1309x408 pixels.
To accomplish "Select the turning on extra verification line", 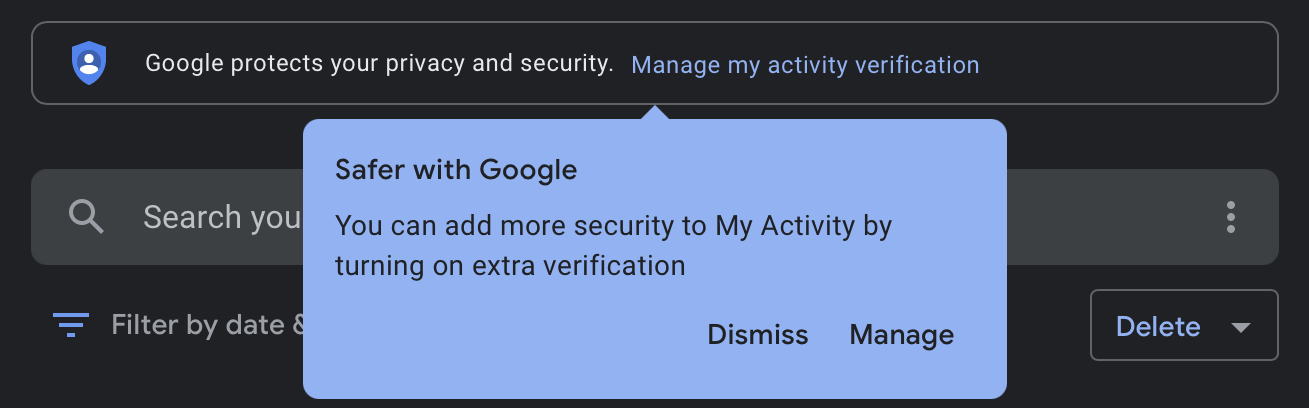I will pyautogui.click(x=510, y=266).
